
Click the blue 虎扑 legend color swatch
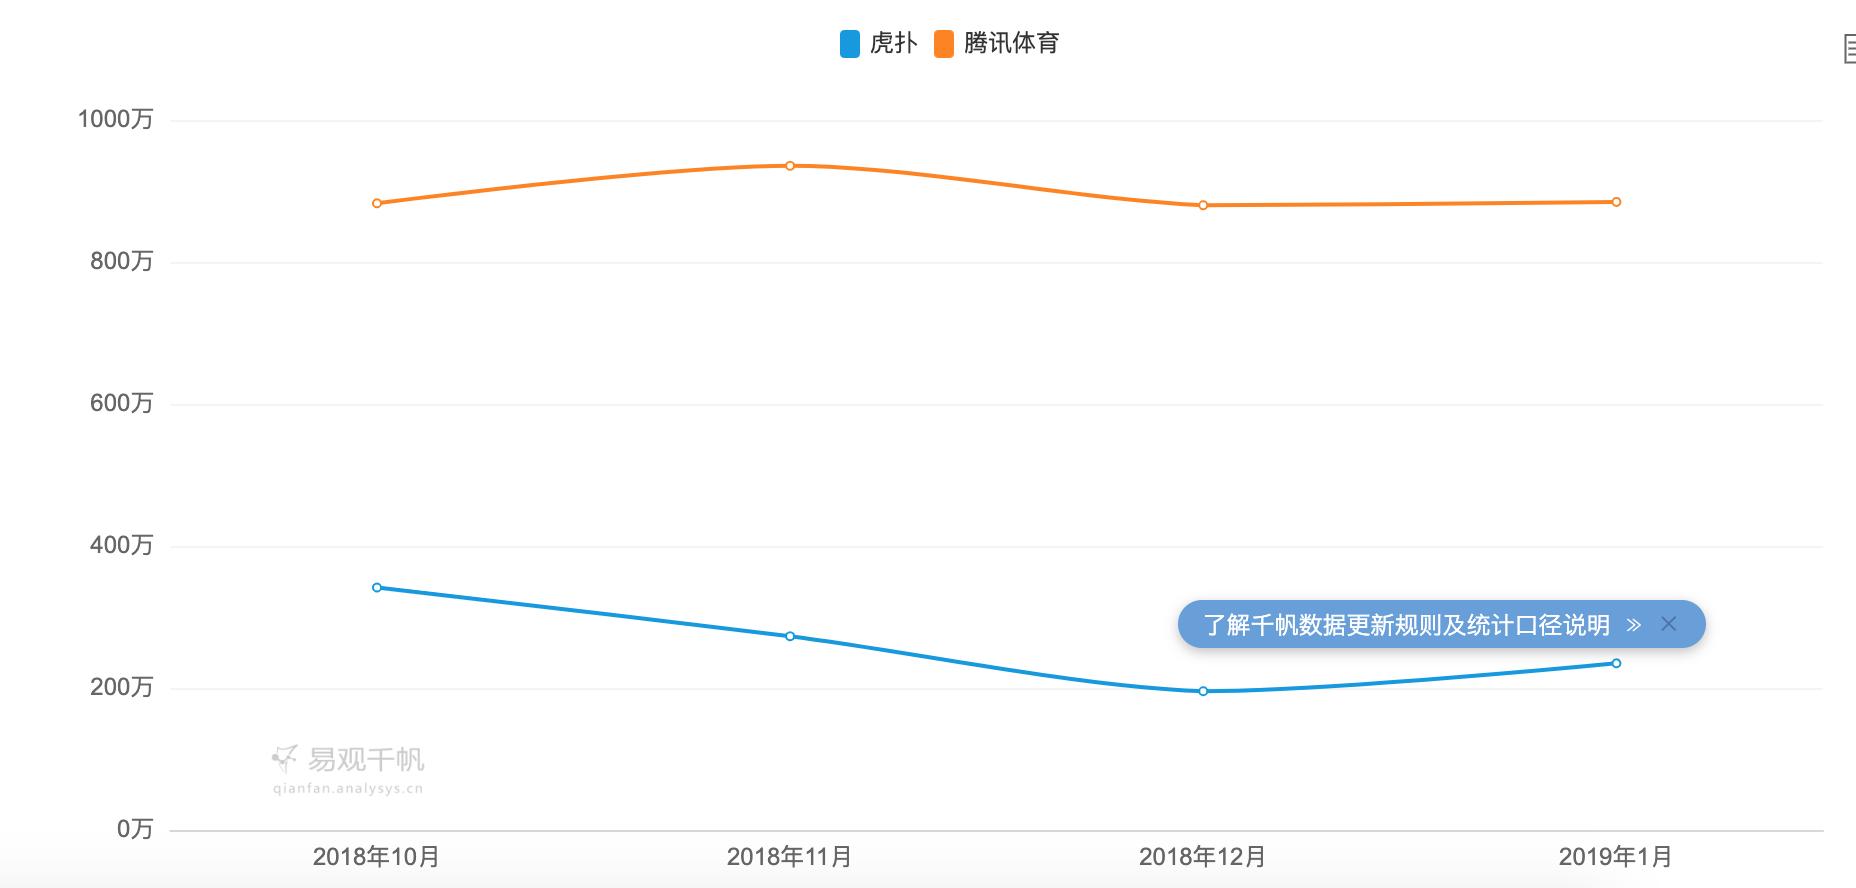850,44
